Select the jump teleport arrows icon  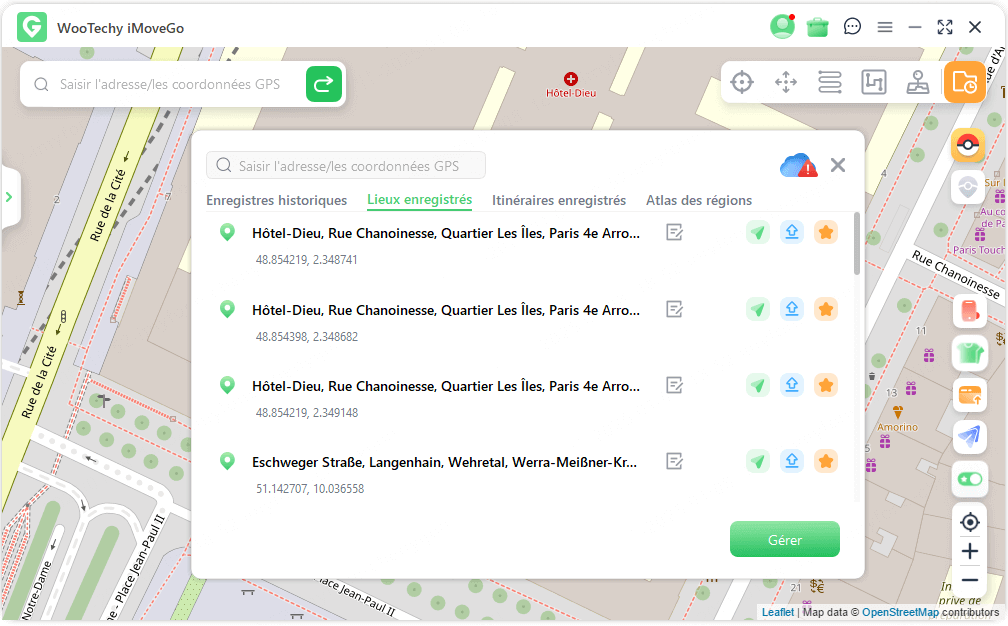click(786, 82)
